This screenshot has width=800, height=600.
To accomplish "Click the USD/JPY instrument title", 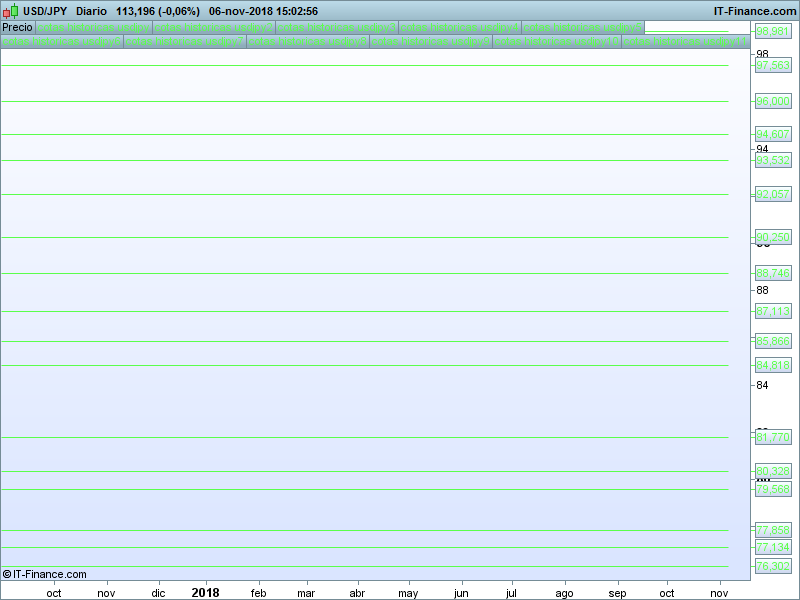I will [x=45, y=11].
